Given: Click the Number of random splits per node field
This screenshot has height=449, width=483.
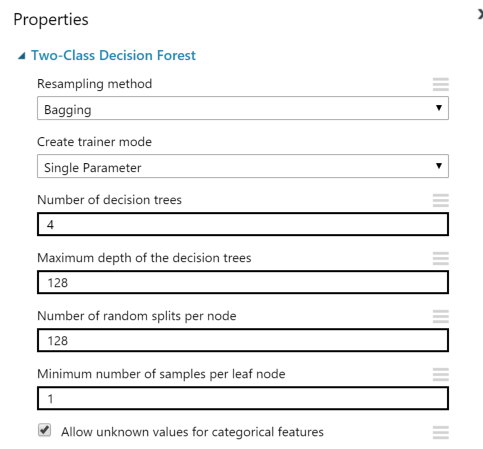Looking at the screenshot, I should (x=243, y=340).
